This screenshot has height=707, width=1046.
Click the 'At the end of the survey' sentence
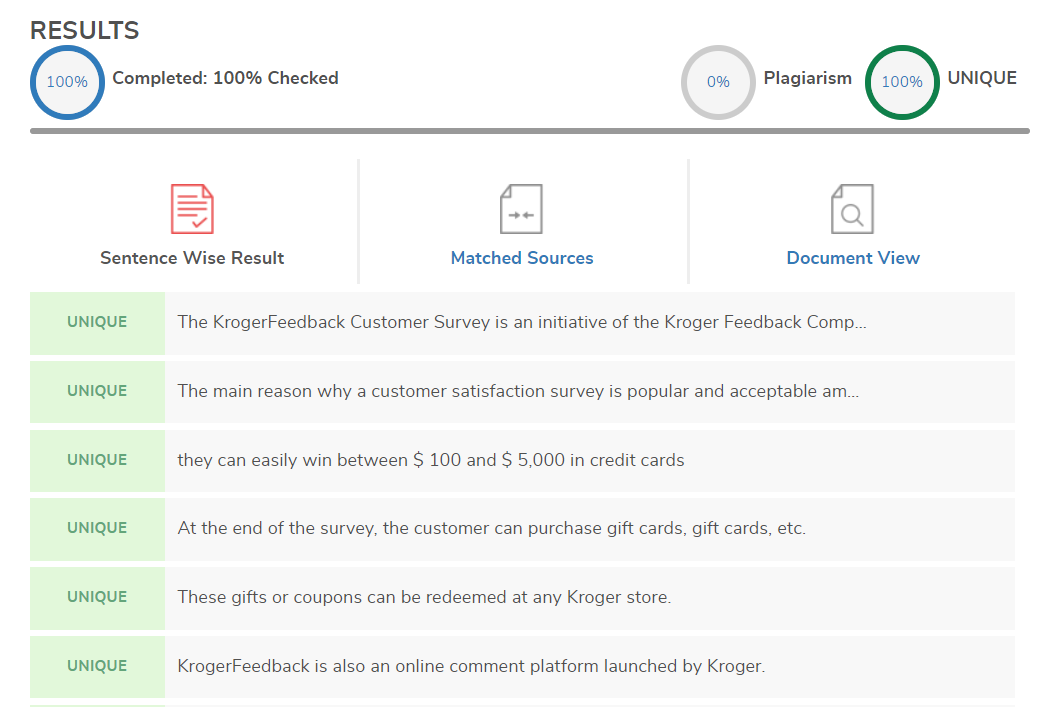(x=491, y=528)
